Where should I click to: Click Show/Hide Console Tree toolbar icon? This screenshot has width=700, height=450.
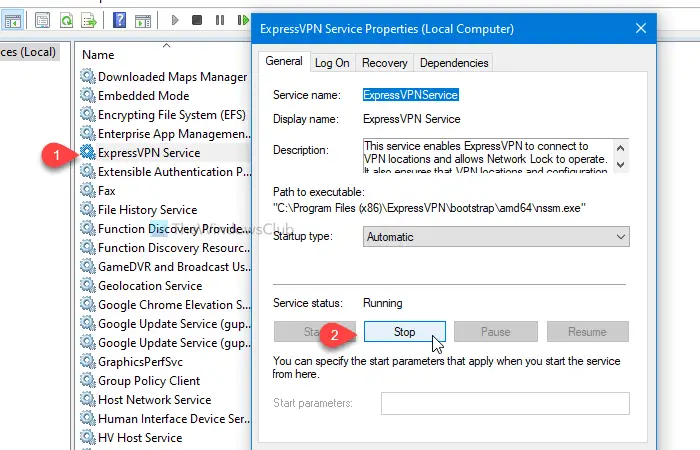tap(12, 21)
